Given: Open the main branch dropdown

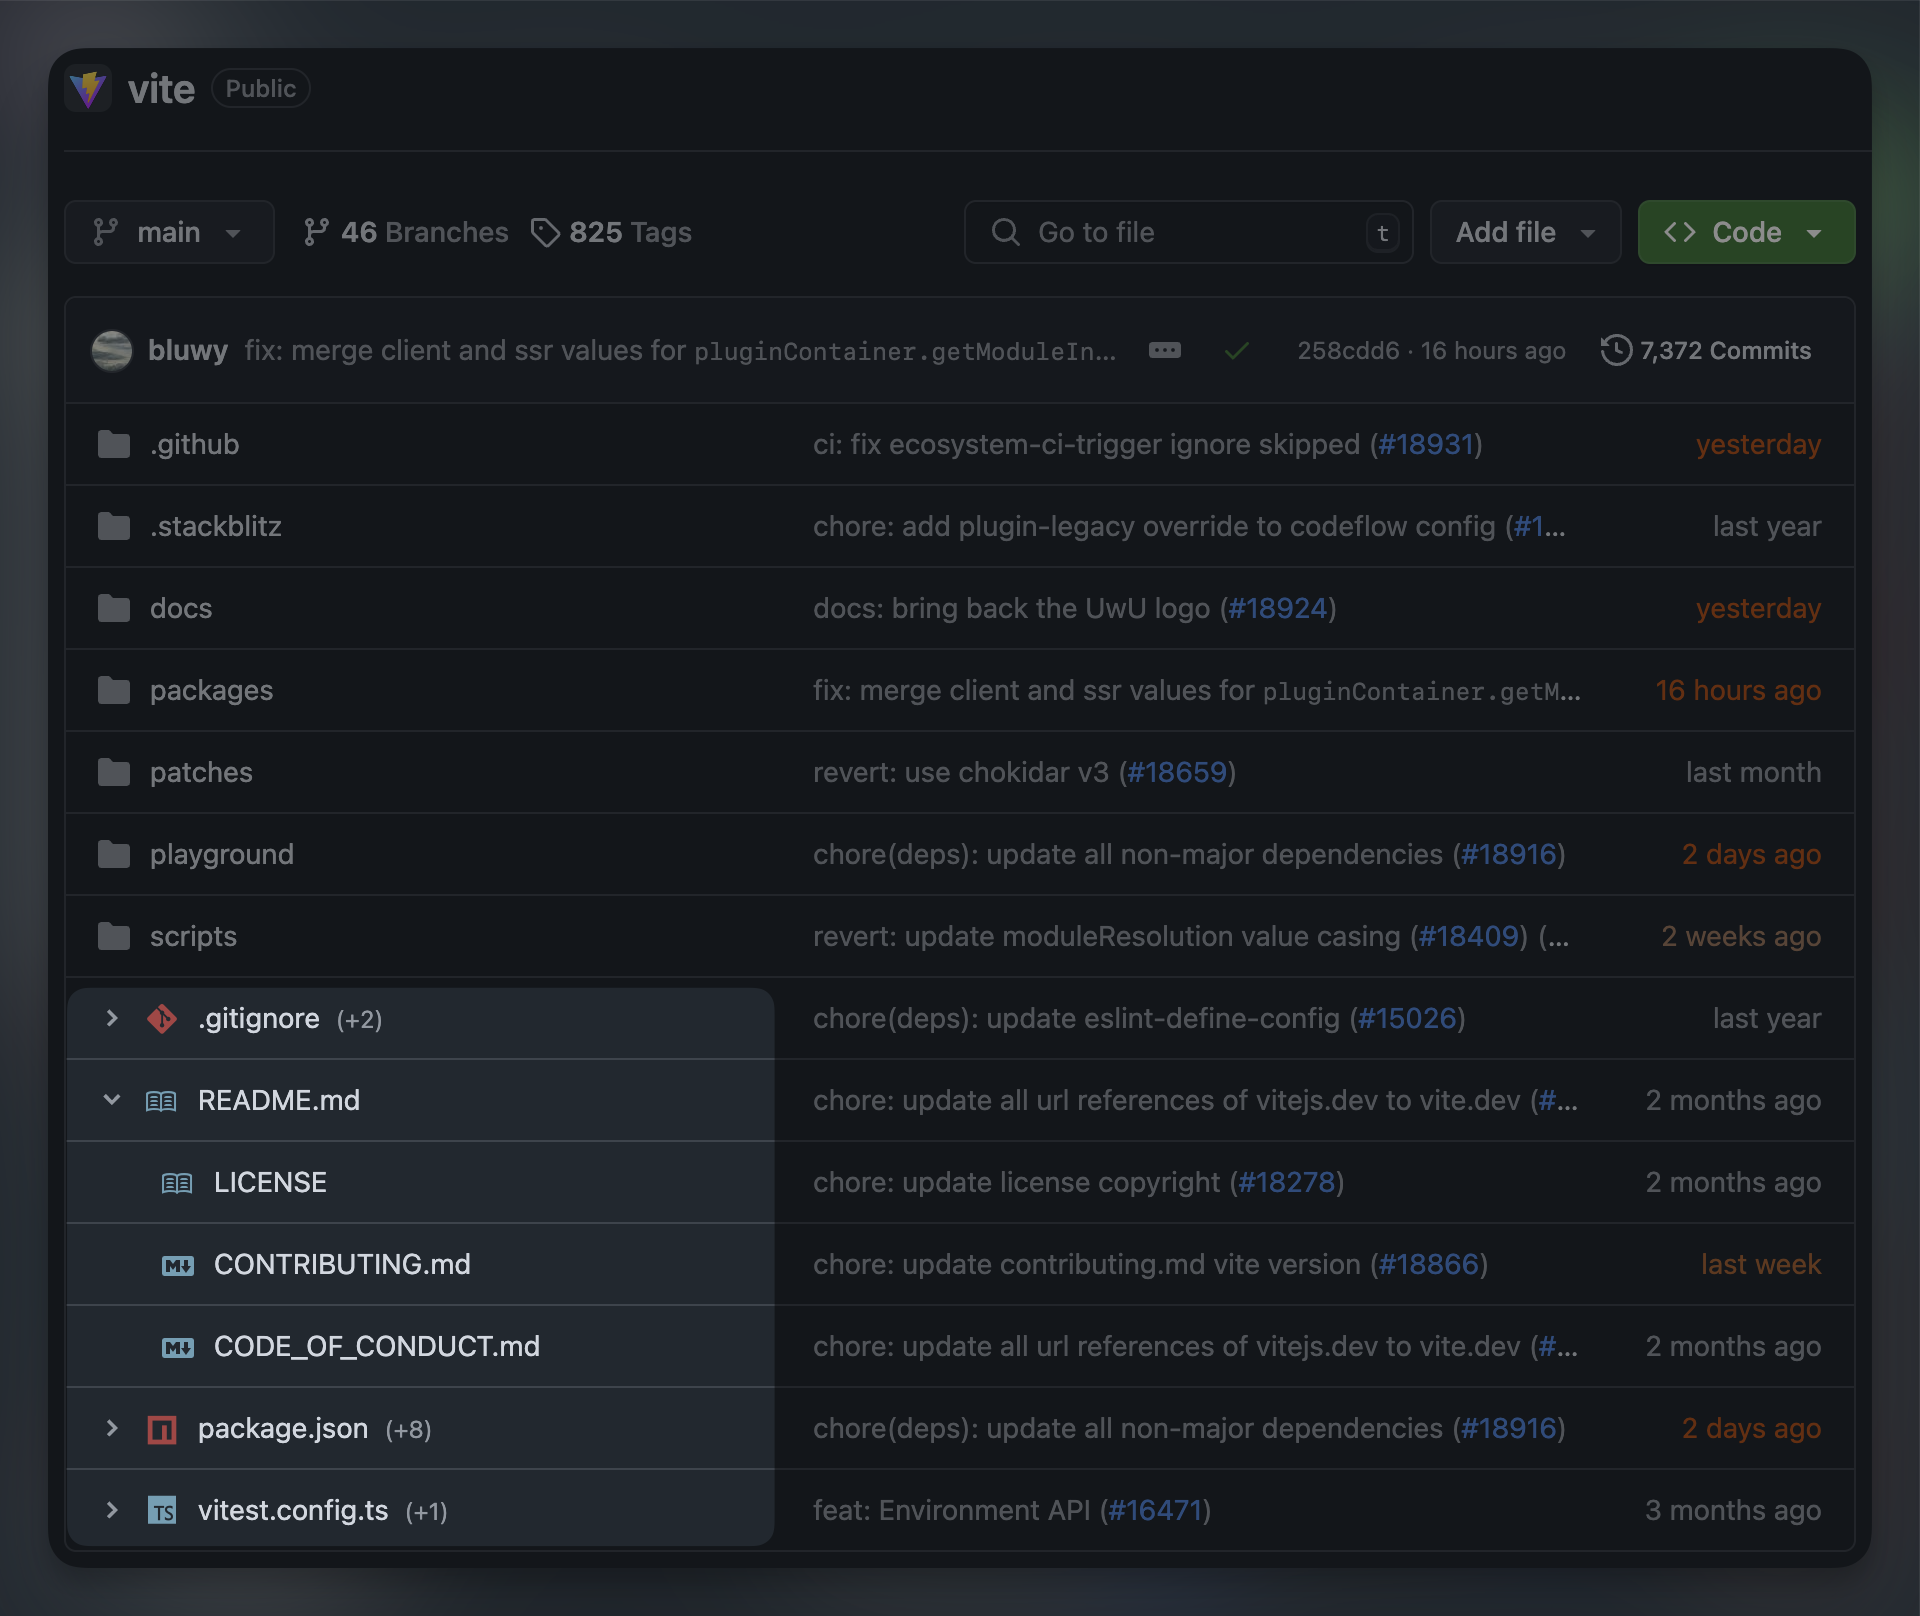Looking at the screenshot, I should tap(169, 232).
